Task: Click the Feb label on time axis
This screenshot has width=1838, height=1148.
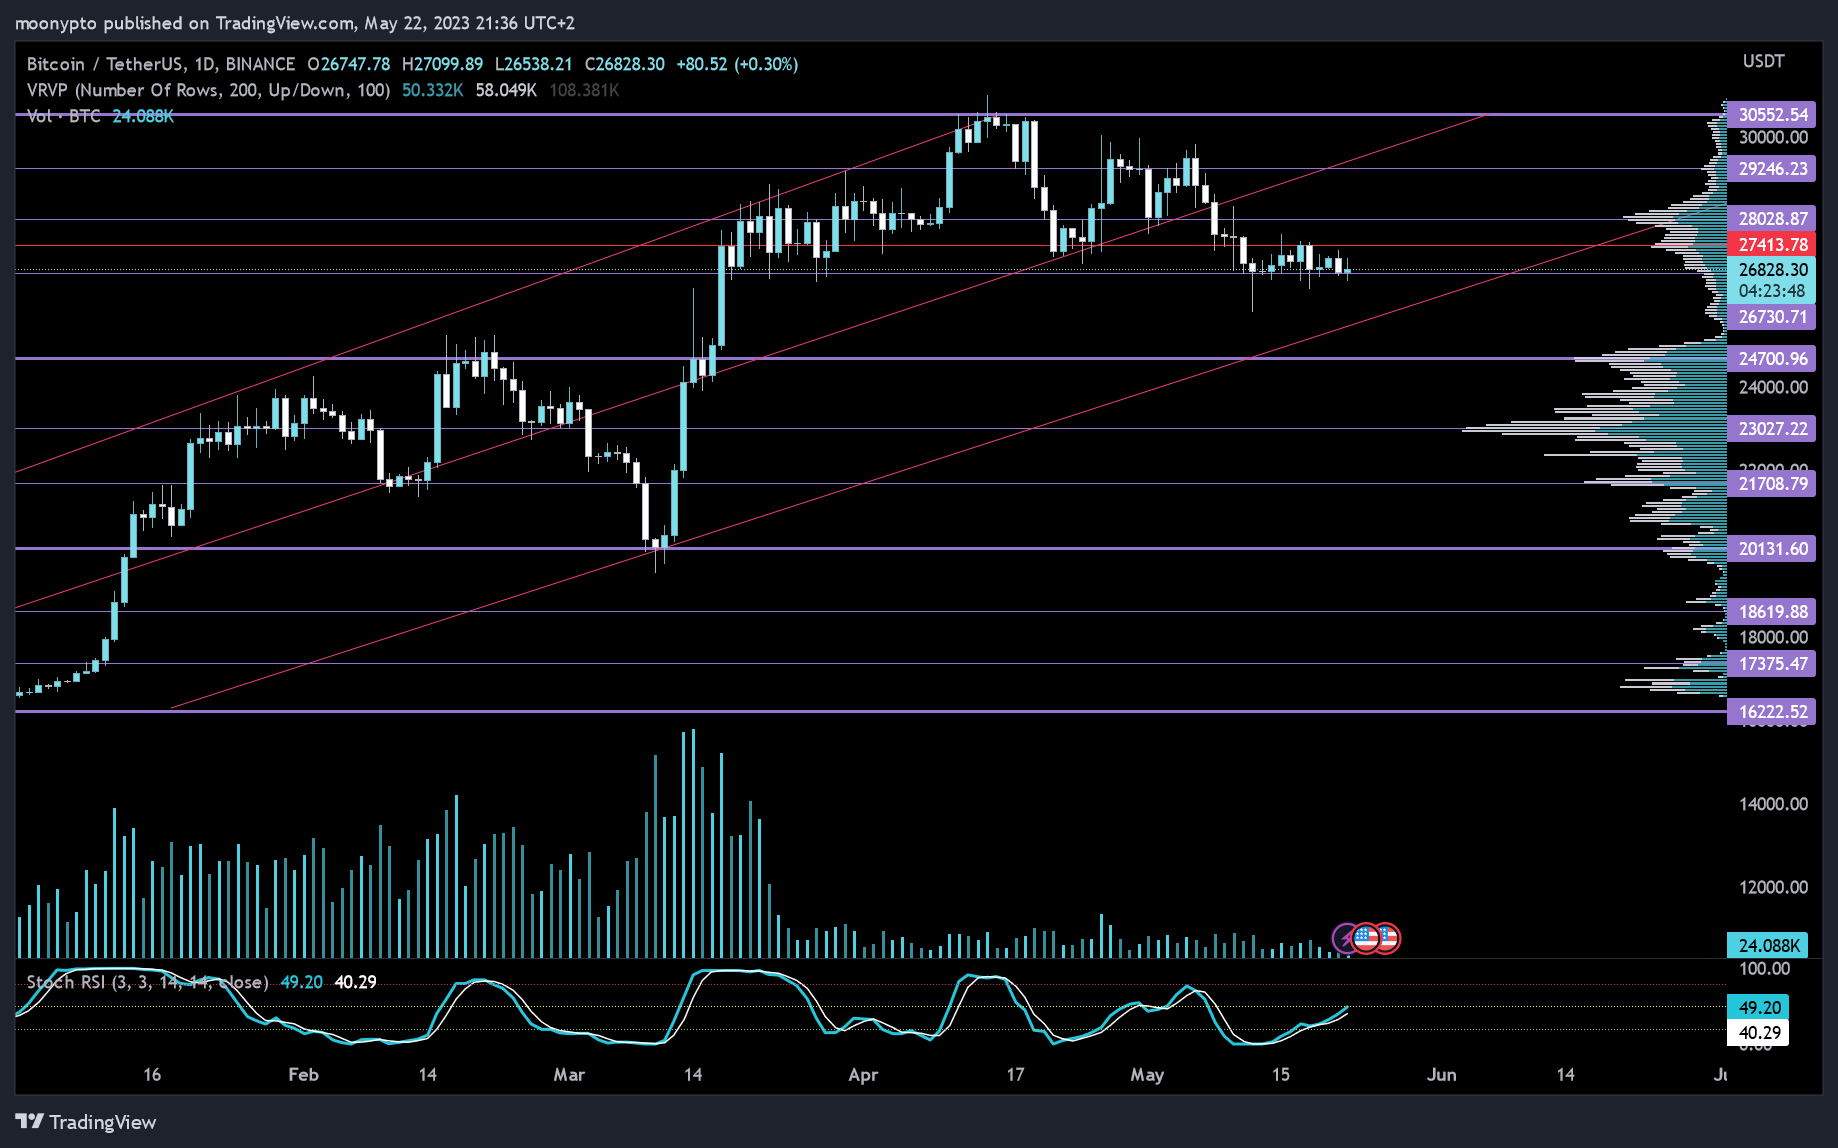Action: point(303,1075)
